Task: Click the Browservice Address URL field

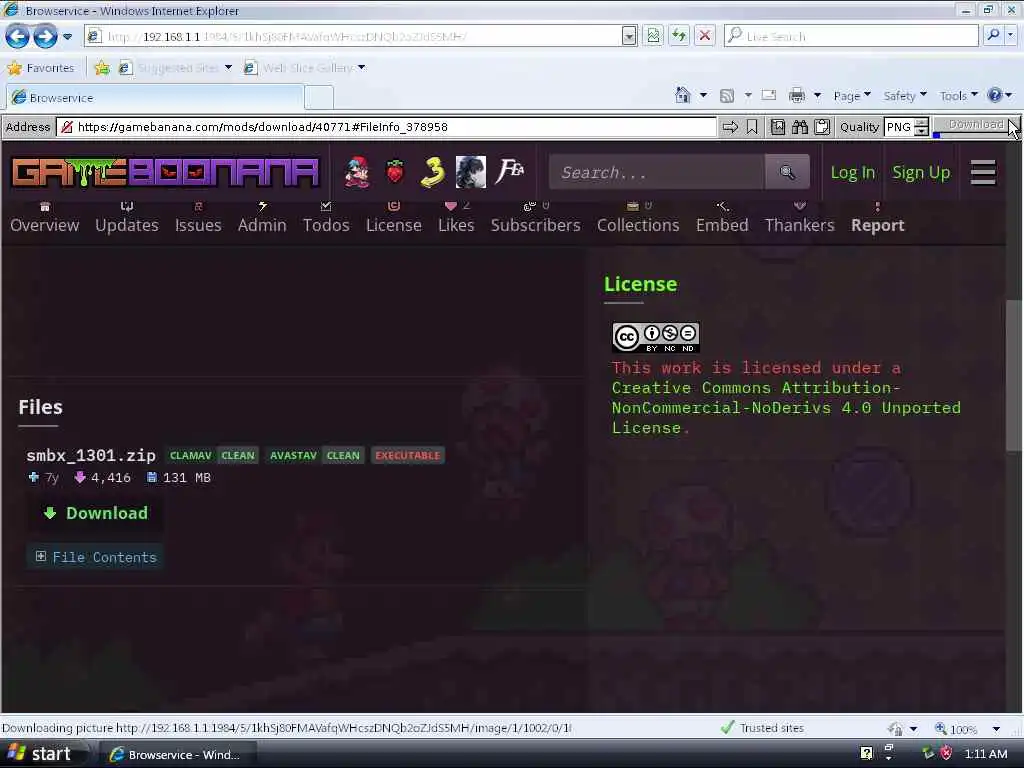Action: coord(387,127)
